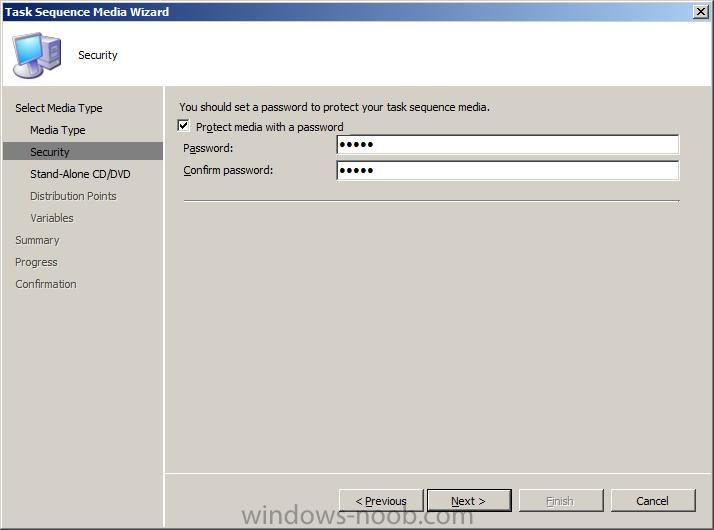Viewport: 714px width, 530px height.
Task: Click the wizard computer icon in header
Action: 36,55
